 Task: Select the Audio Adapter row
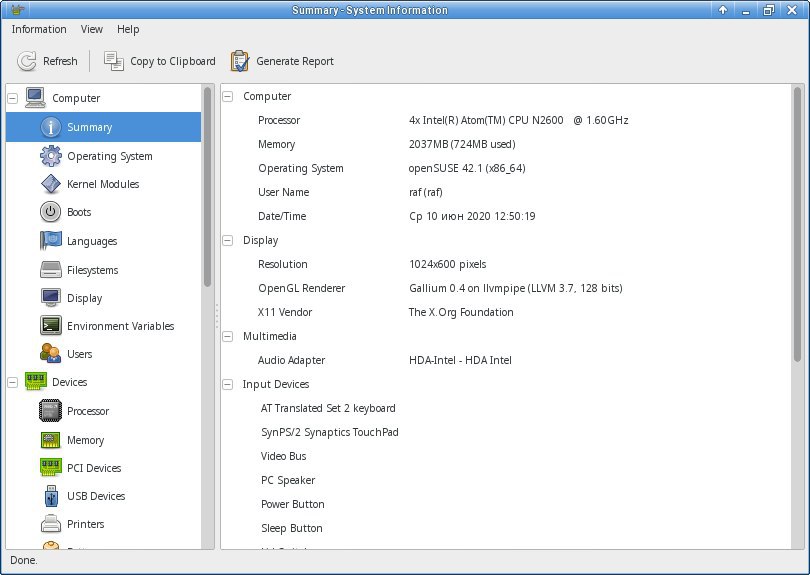tap(506, 361)
